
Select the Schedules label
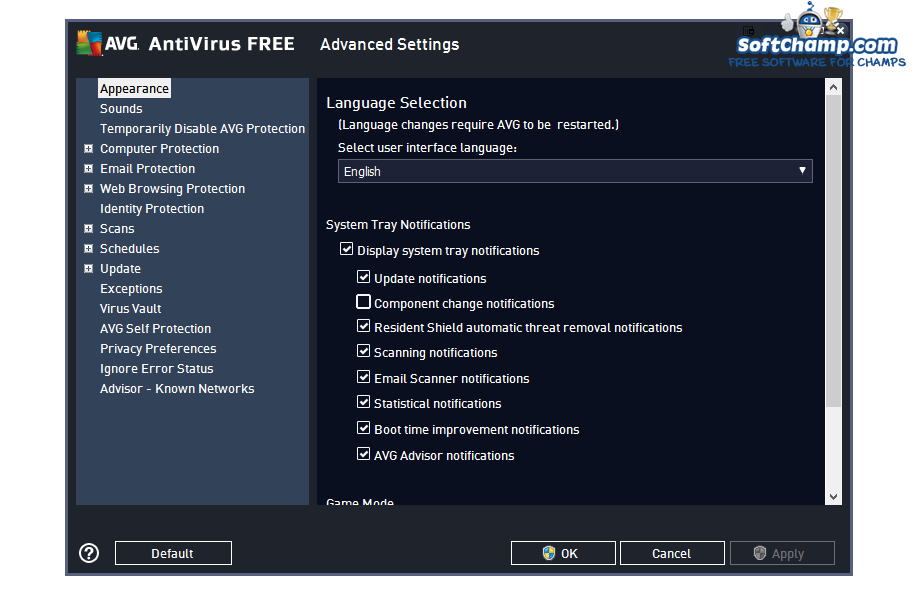pos(130,249)
